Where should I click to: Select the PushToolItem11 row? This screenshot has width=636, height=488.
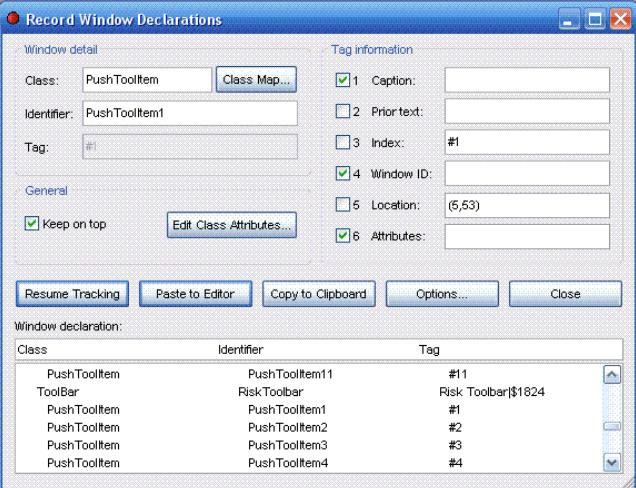pyautogui.click(x=309, y=374)
